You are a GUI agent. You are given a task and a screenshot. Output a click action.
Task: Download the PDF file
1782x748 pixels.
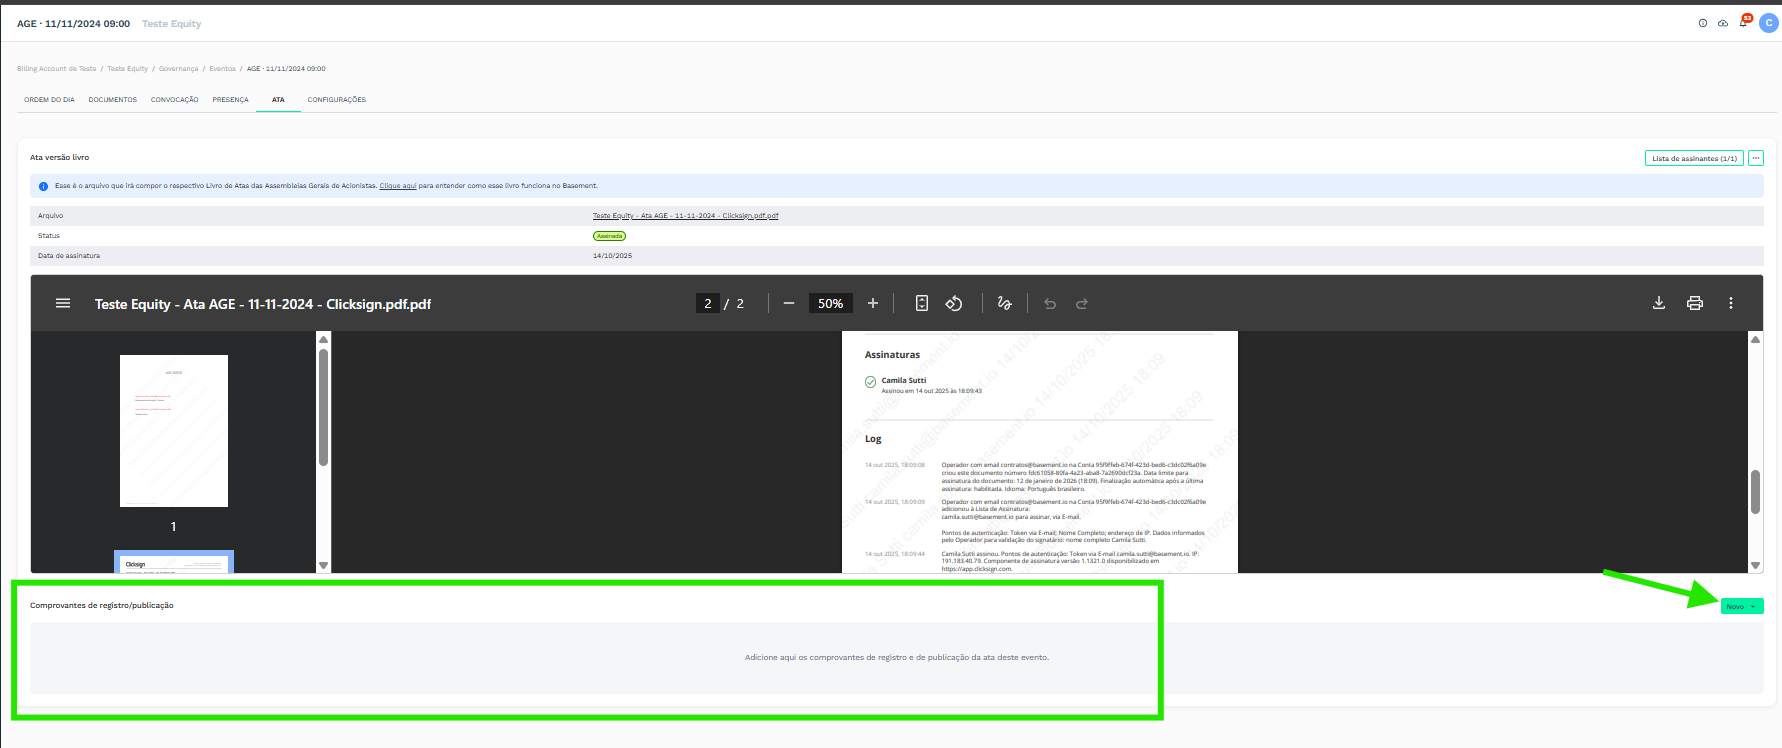1659,303
